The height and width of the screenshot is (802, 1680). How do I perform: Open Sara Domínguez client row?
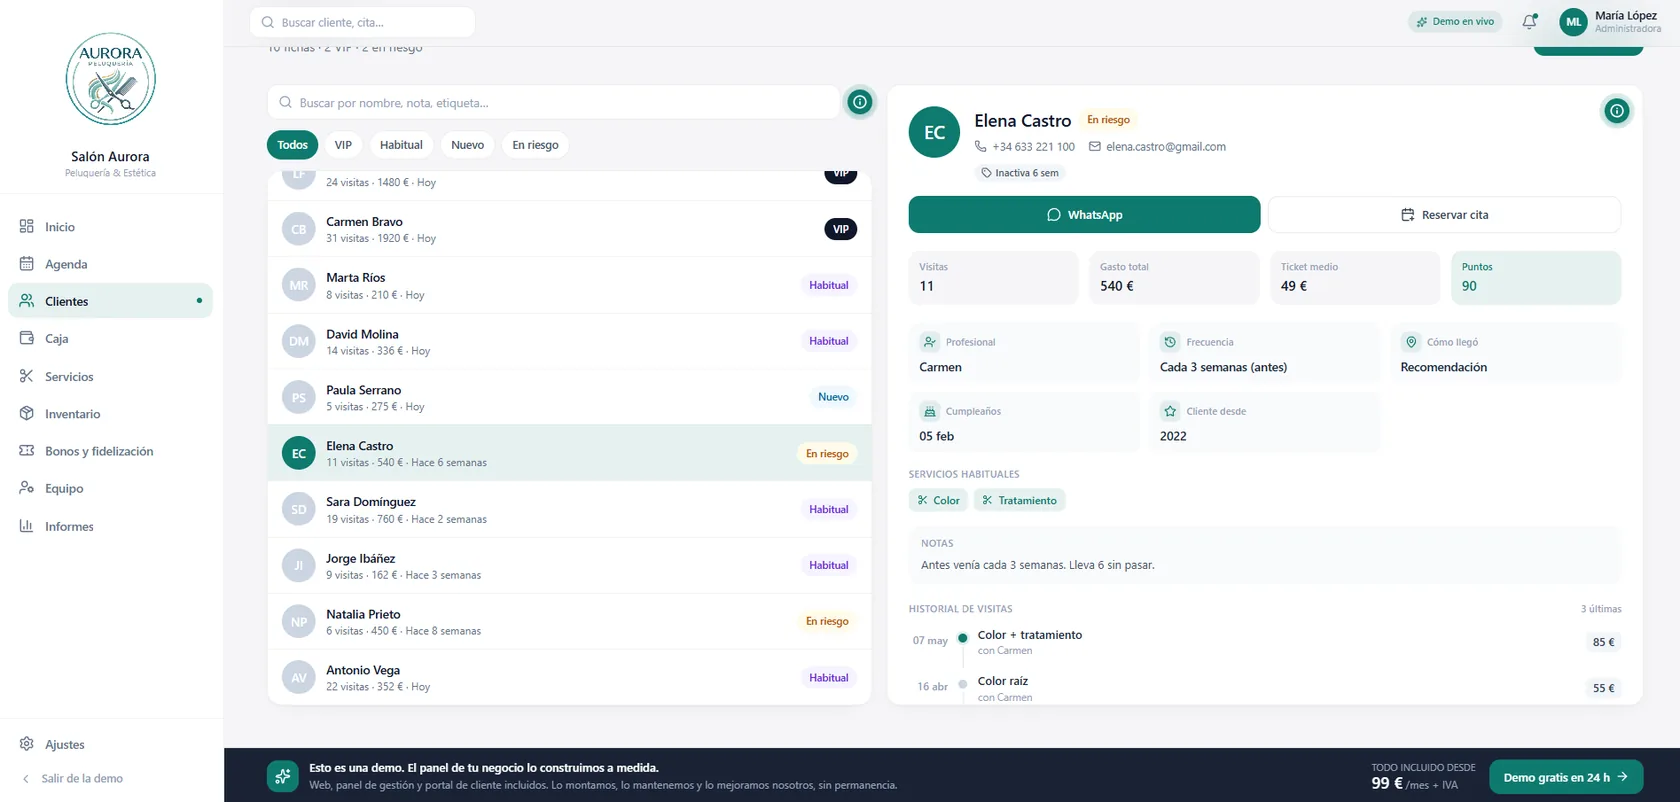click(x=569, y=509)
